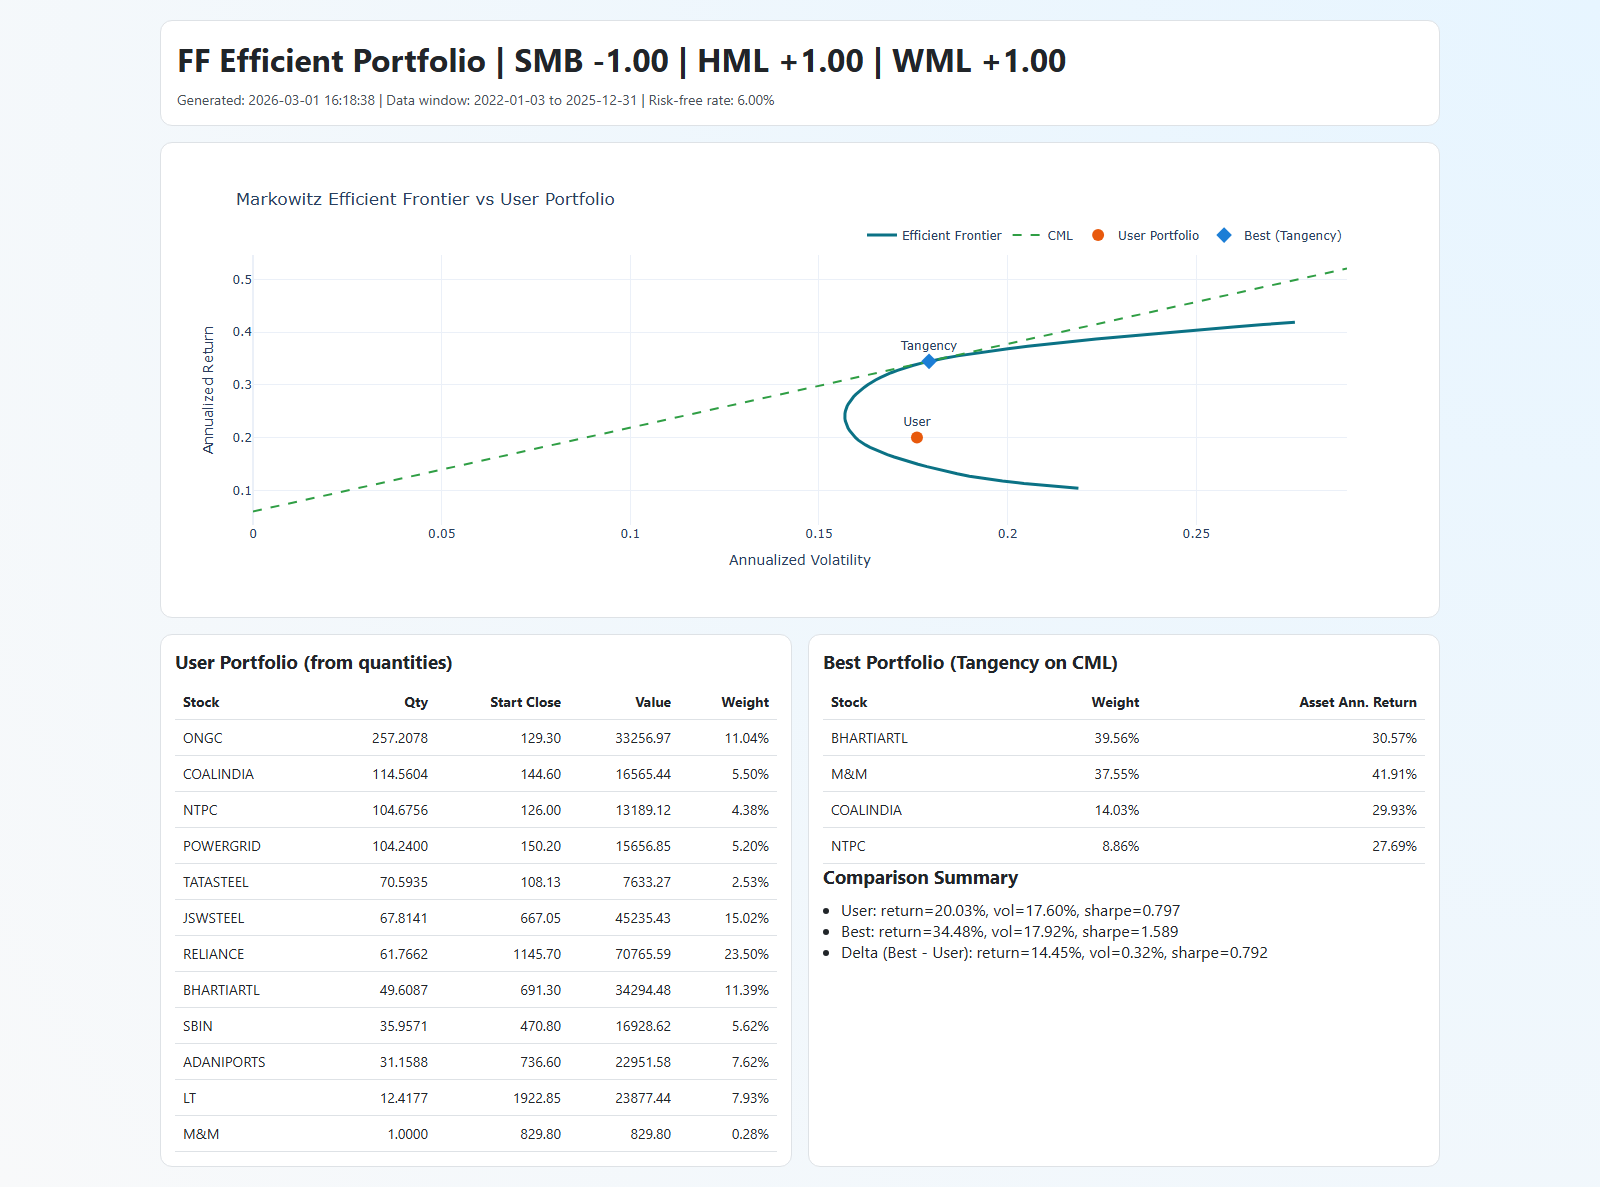Click the POWERGRID value 15656.85
This screenshot has width=1600, height=1187.
(x=643, y=846)
